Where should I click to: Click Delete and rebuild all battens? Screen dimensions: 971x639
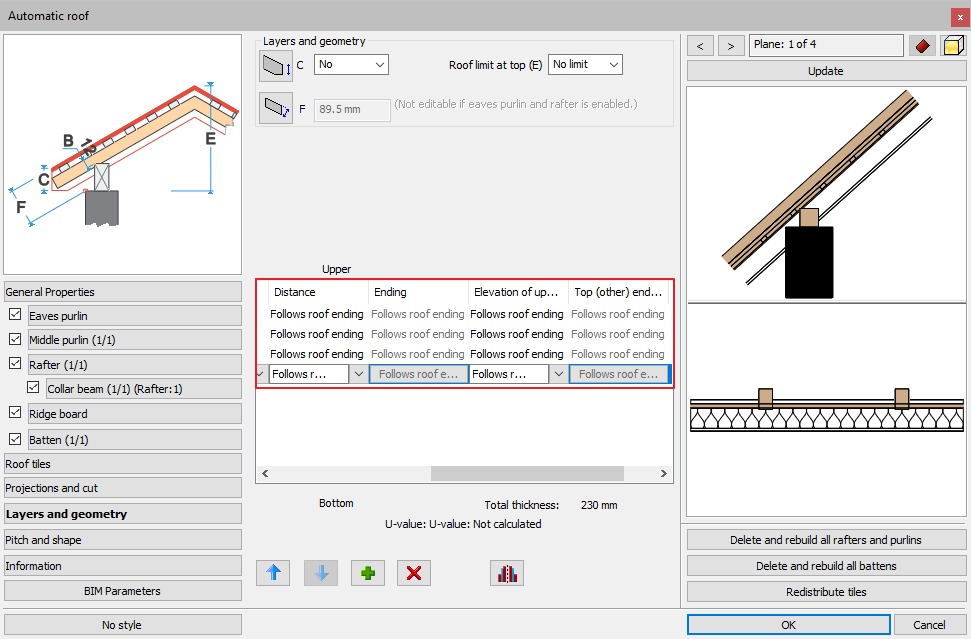point(825,566)
